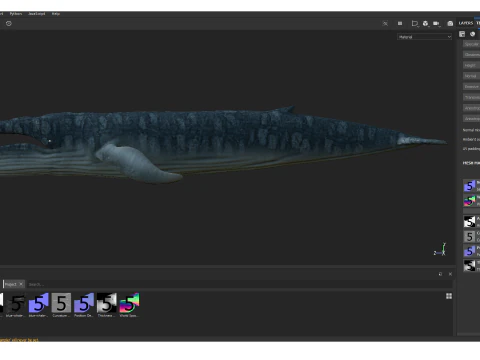This screenshot has height=360, width=480.
Task: Undock the shelf panel with float icon
Action: click(x=440, y=274)
